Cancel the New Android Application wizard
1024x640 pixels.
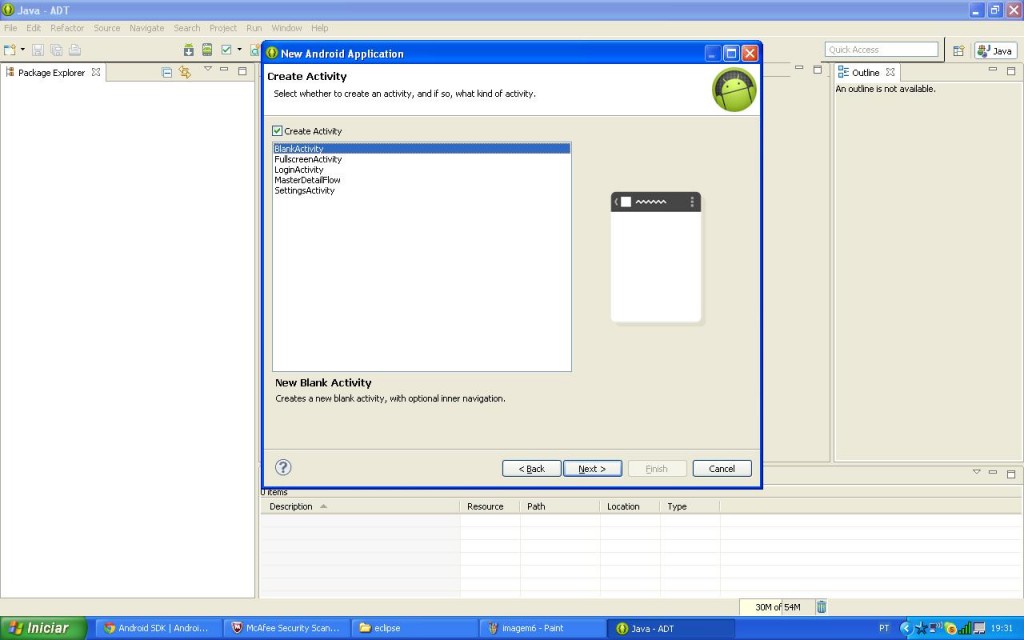[722, 468]
